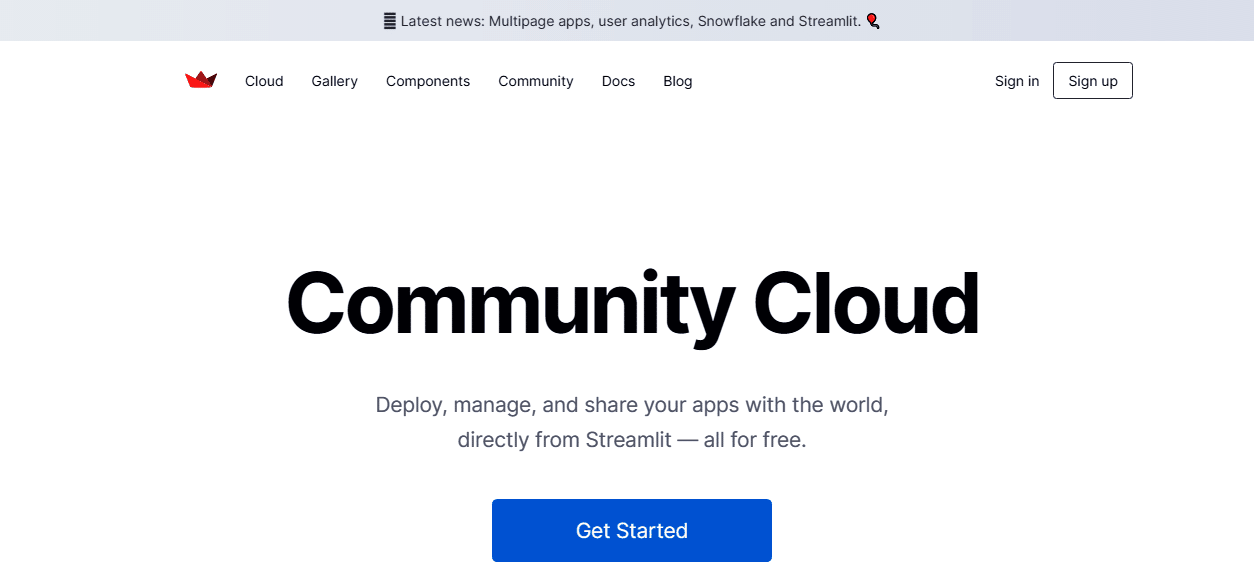Open the Components nav link
Viewport: 1254px width, 572px height.
(x=428, y=81)
